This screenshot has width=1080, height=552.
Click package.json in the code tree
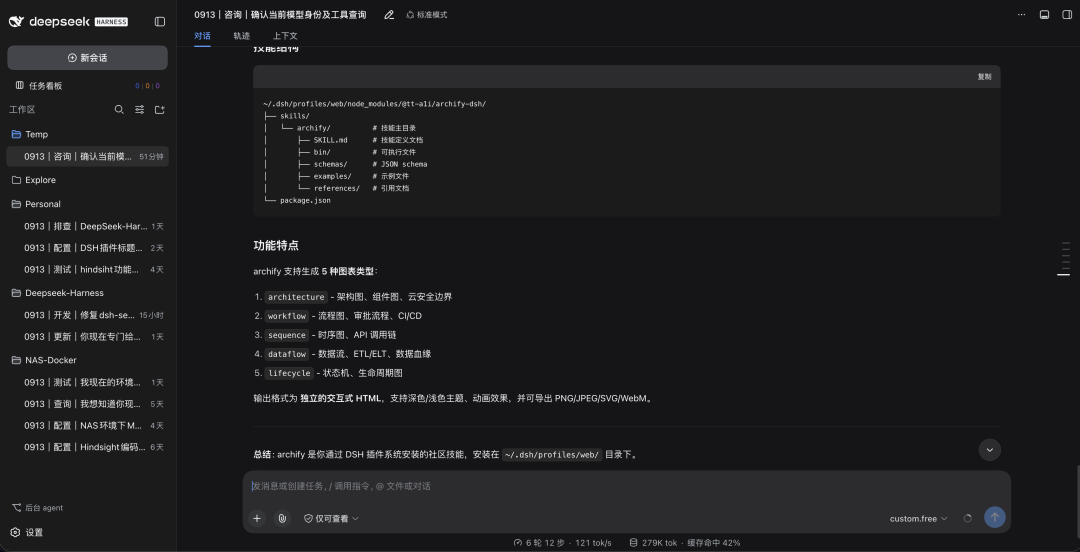pyautogui.click(x=305, y=201)
